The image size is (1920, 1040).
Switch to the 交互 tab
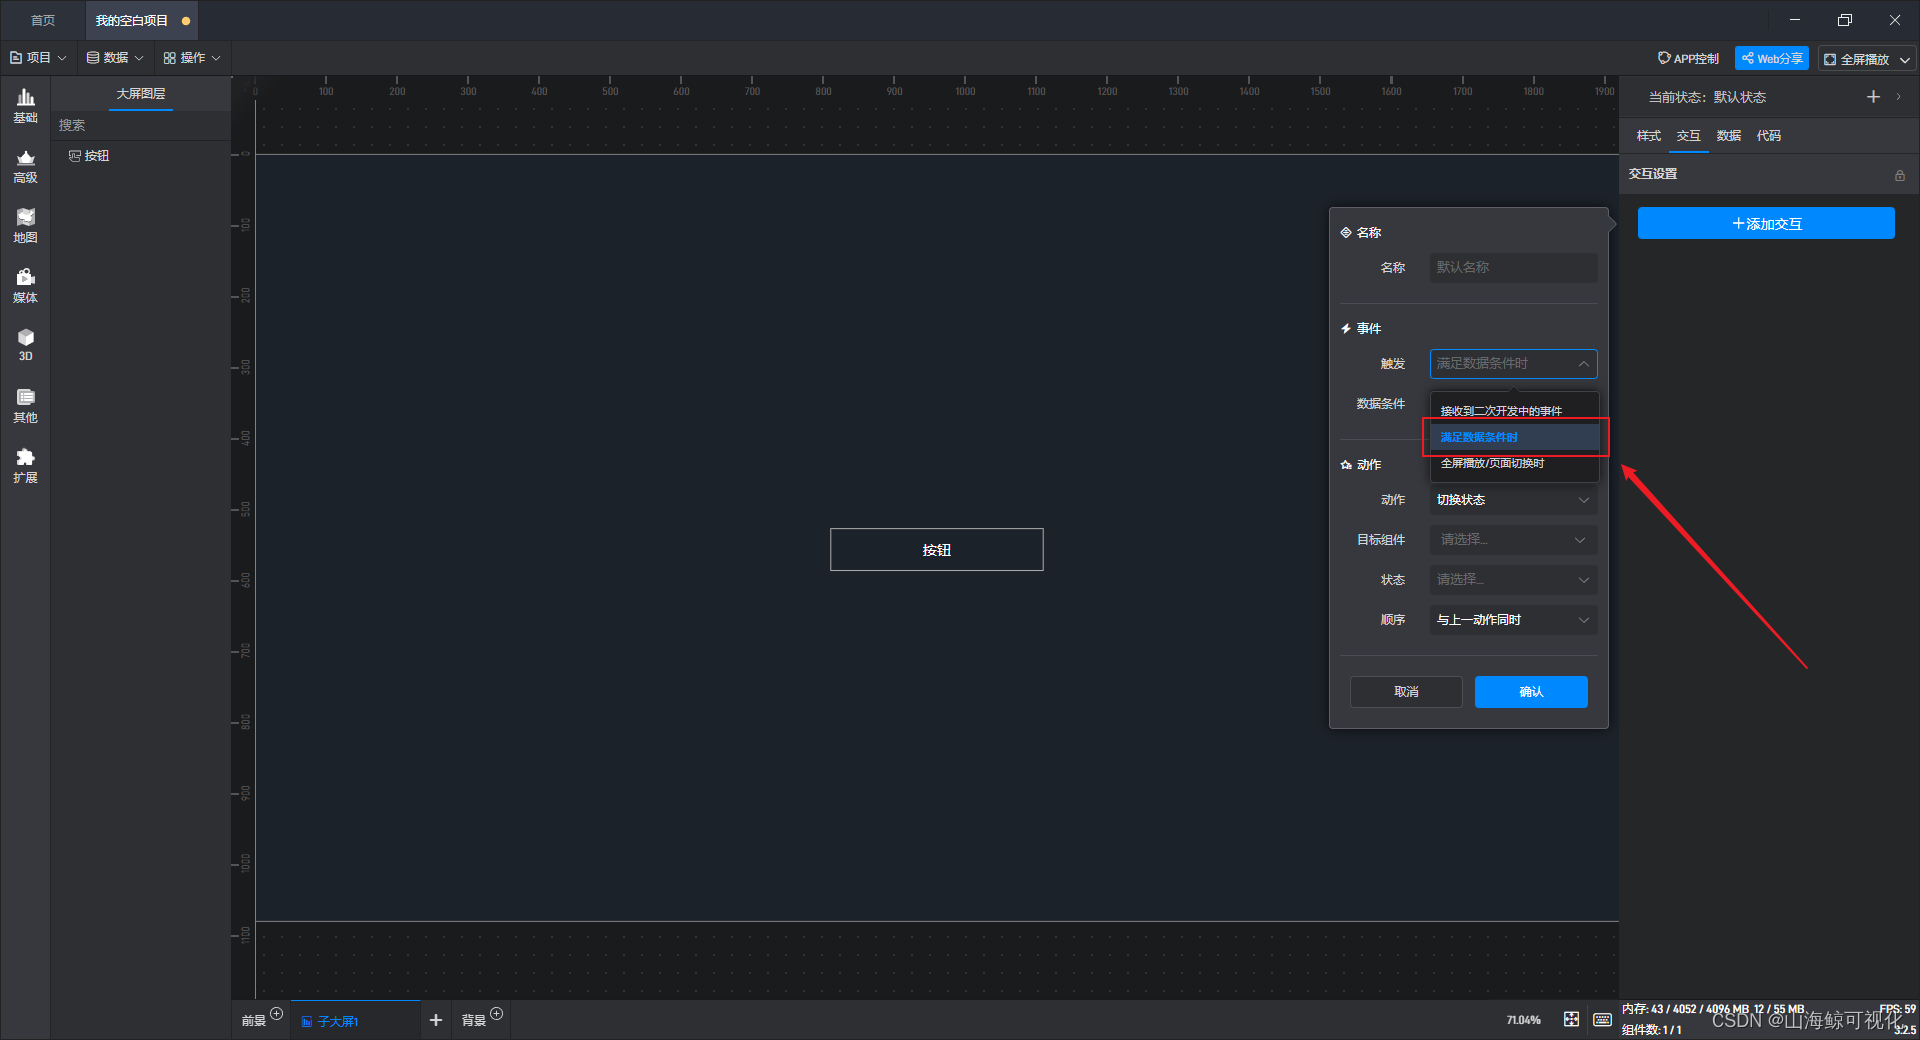point(1688,136)
